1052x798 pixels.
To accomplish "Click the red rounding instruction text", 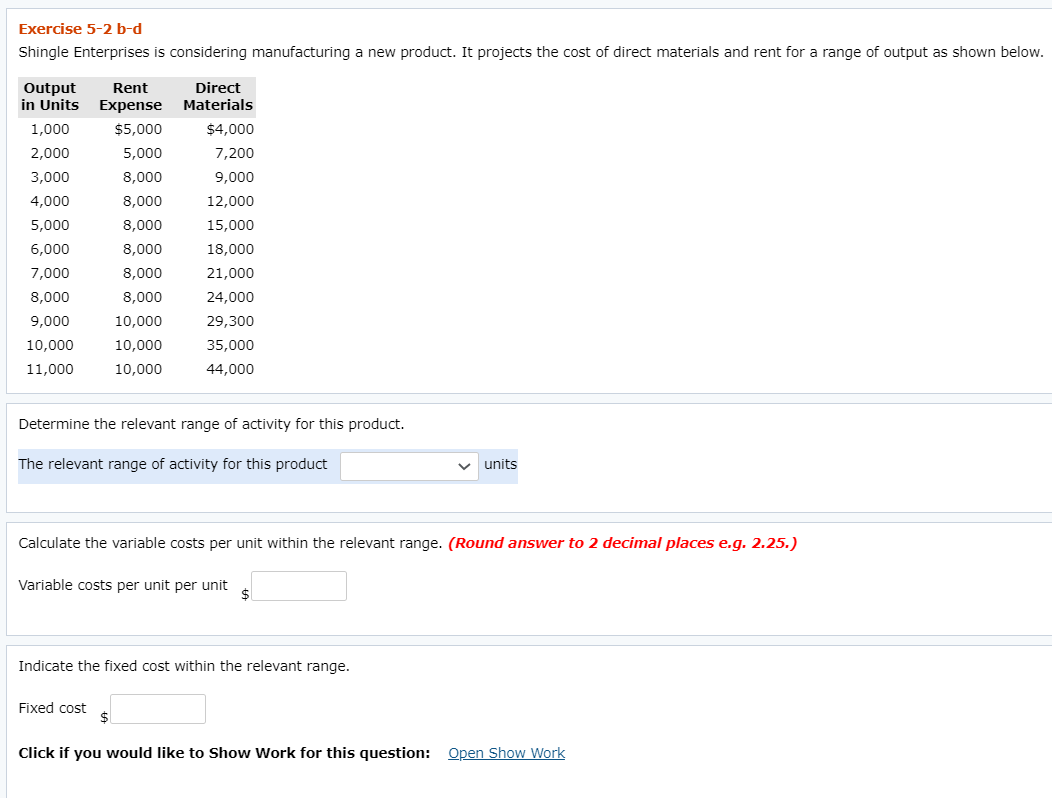I will 623,543.
